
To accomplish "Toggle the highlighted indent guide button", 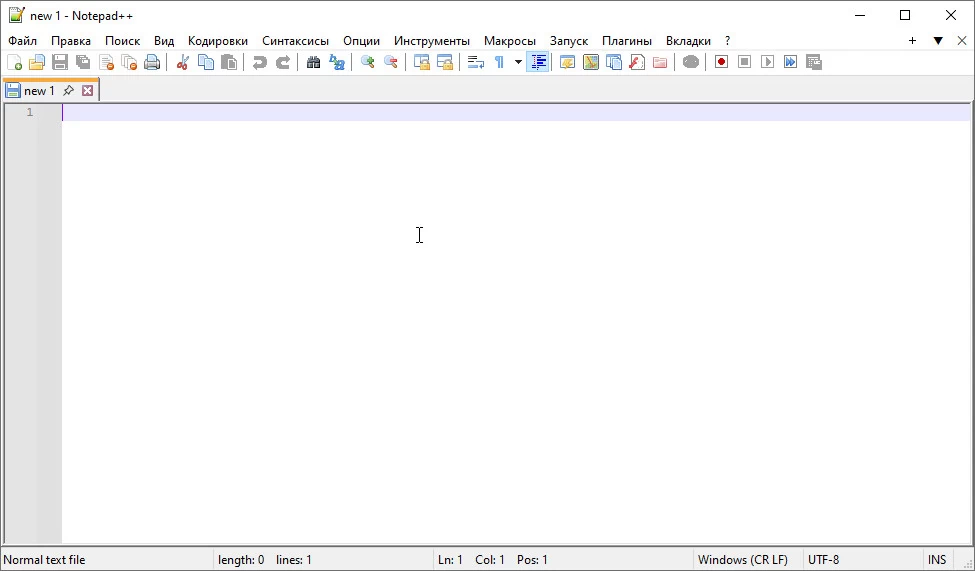I will pos(538,62).
